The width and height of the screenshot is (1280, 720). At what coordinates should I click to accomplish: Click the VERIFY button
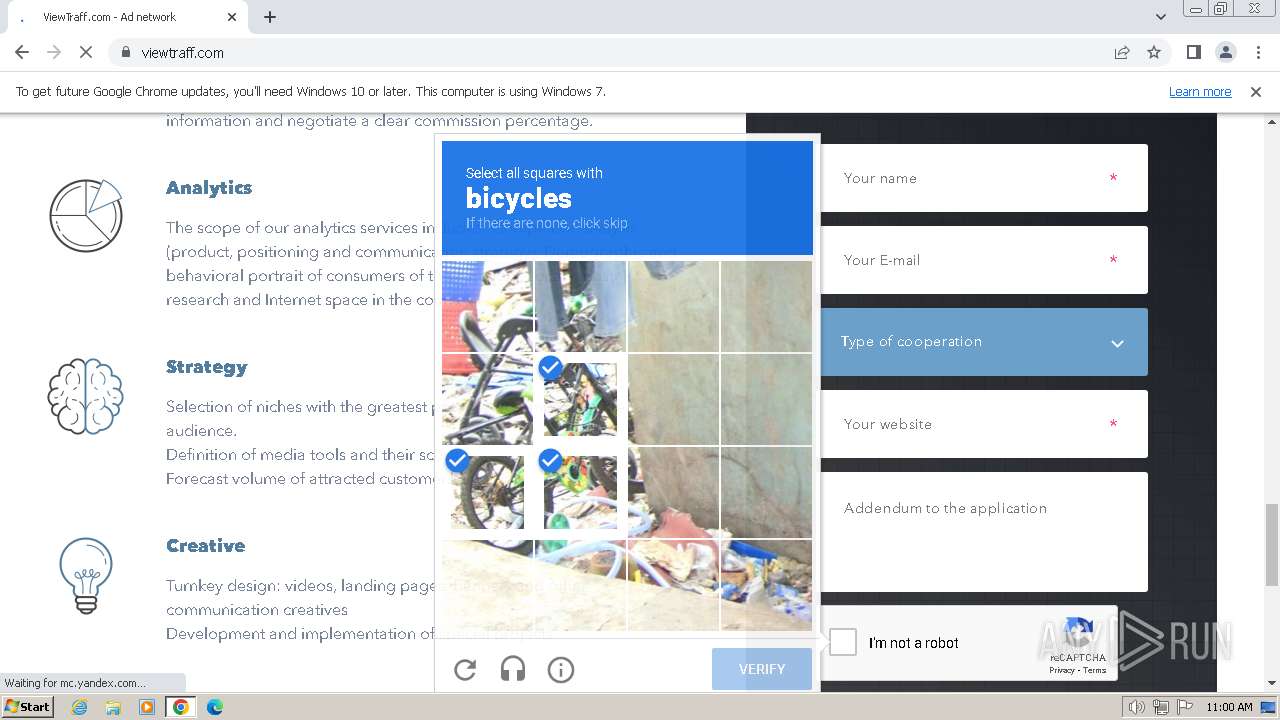point(762,669)
